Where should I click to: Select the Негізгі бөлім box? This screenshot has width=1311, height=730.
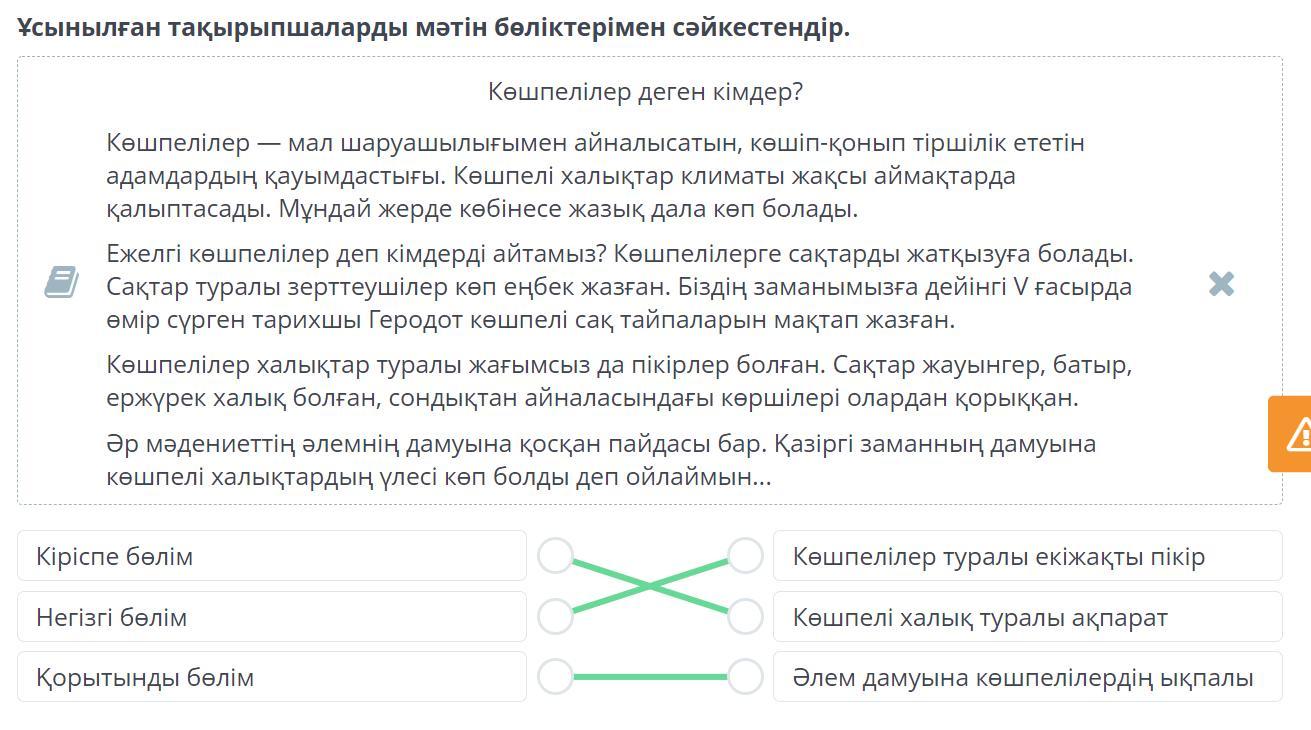point(271,617)
